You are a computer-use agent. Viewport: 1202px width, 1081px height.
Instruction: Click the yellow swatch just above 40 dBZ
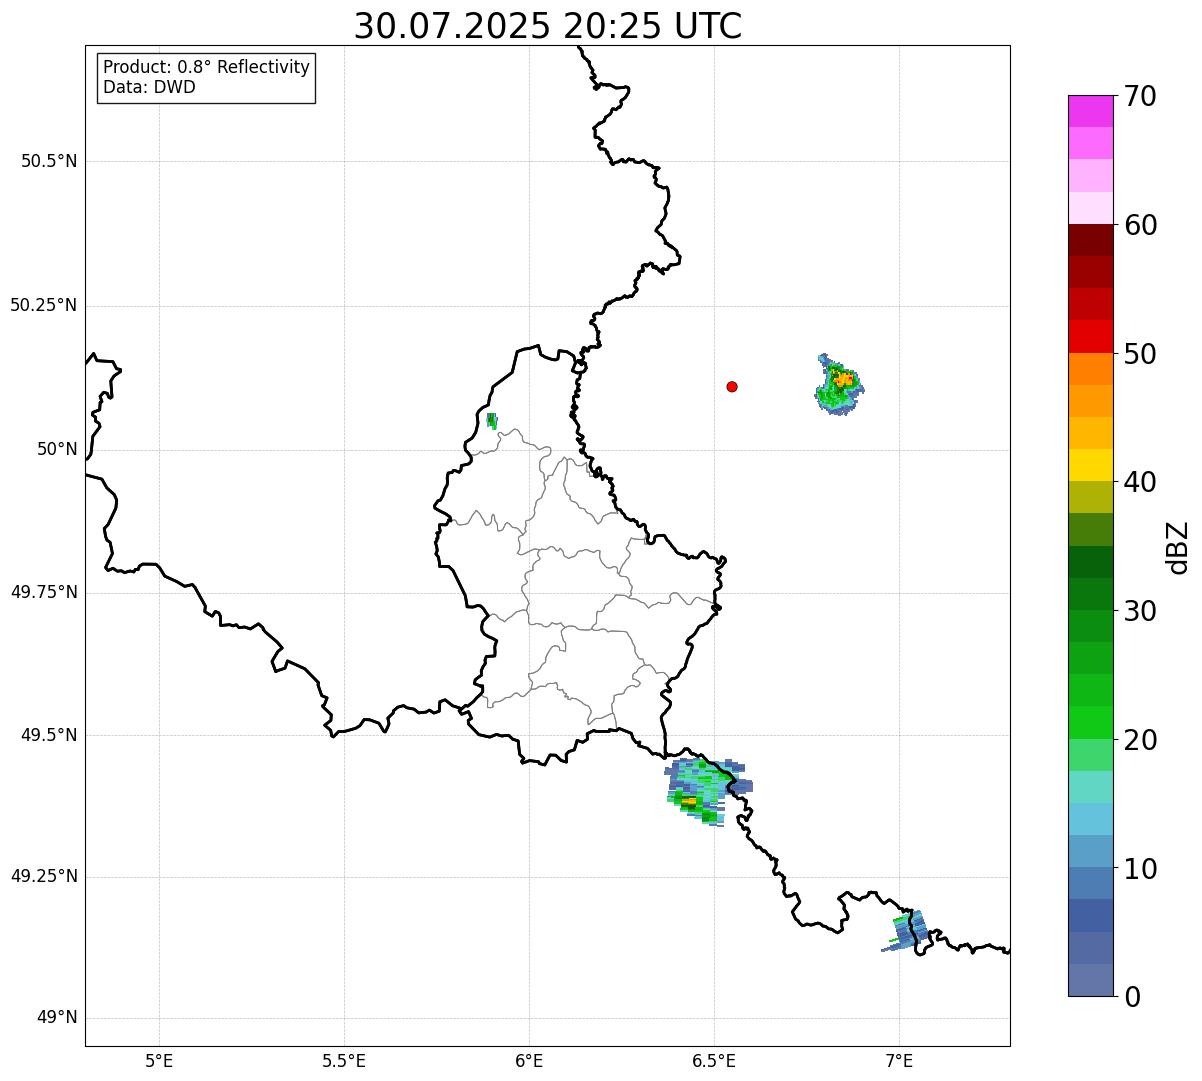(1090, 465)
